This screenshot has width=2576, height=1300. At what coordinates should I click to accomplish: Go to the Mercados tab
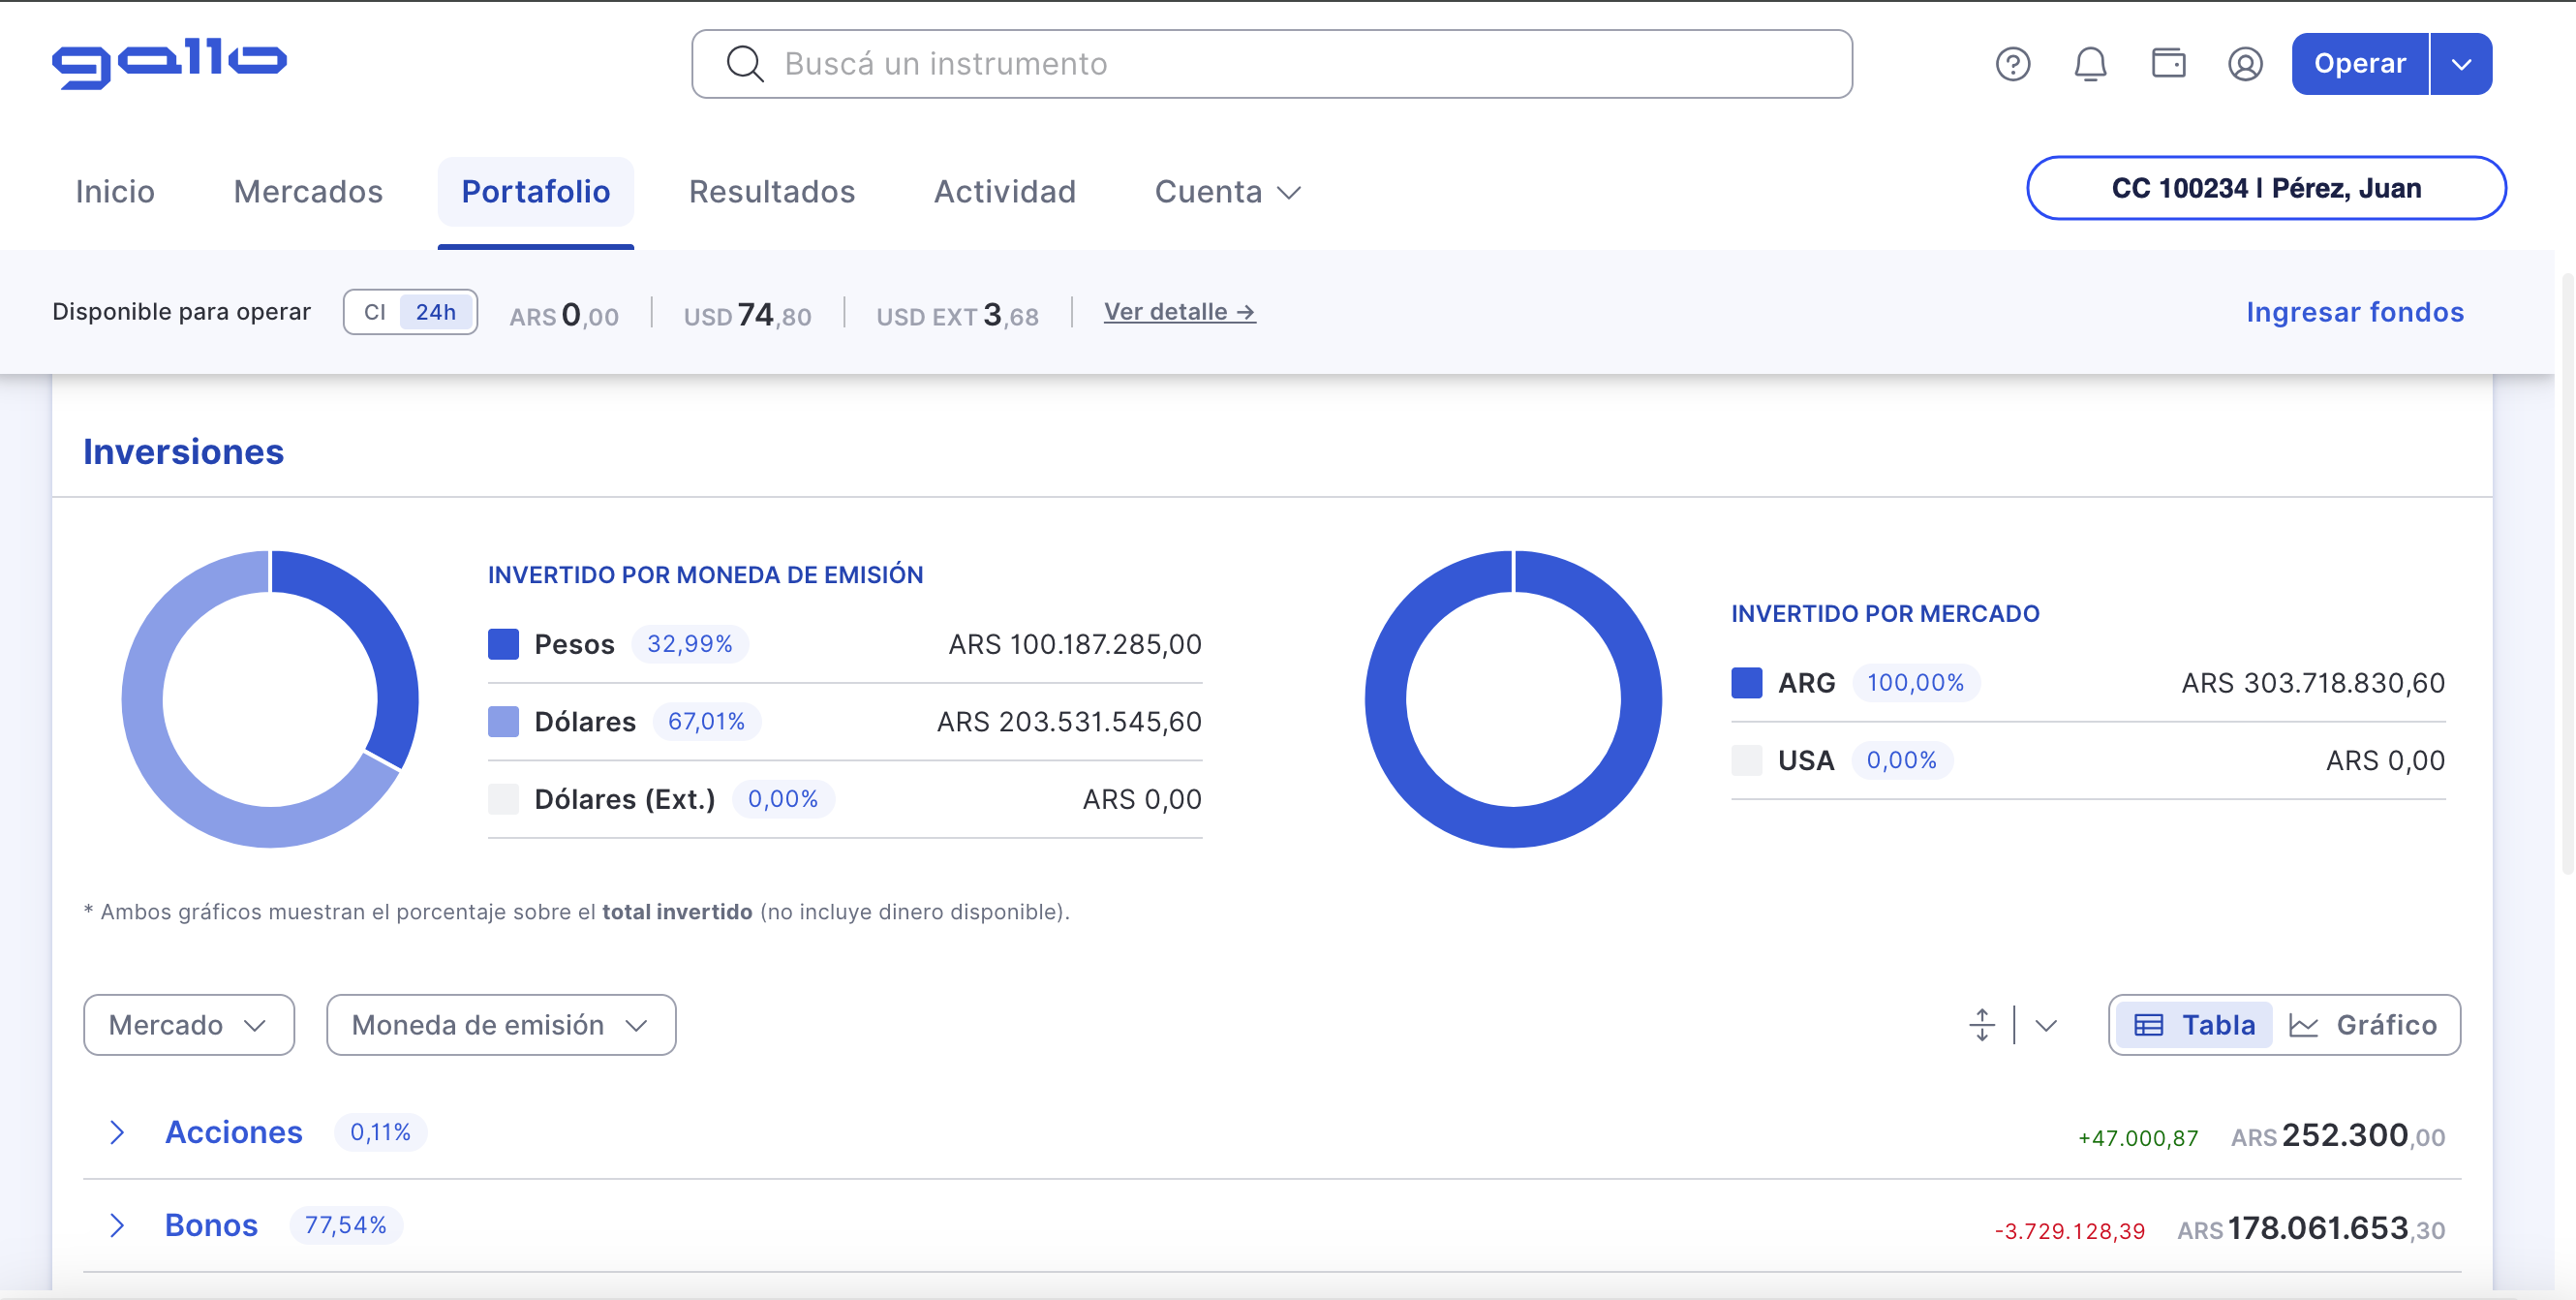(x=308, y=192)
